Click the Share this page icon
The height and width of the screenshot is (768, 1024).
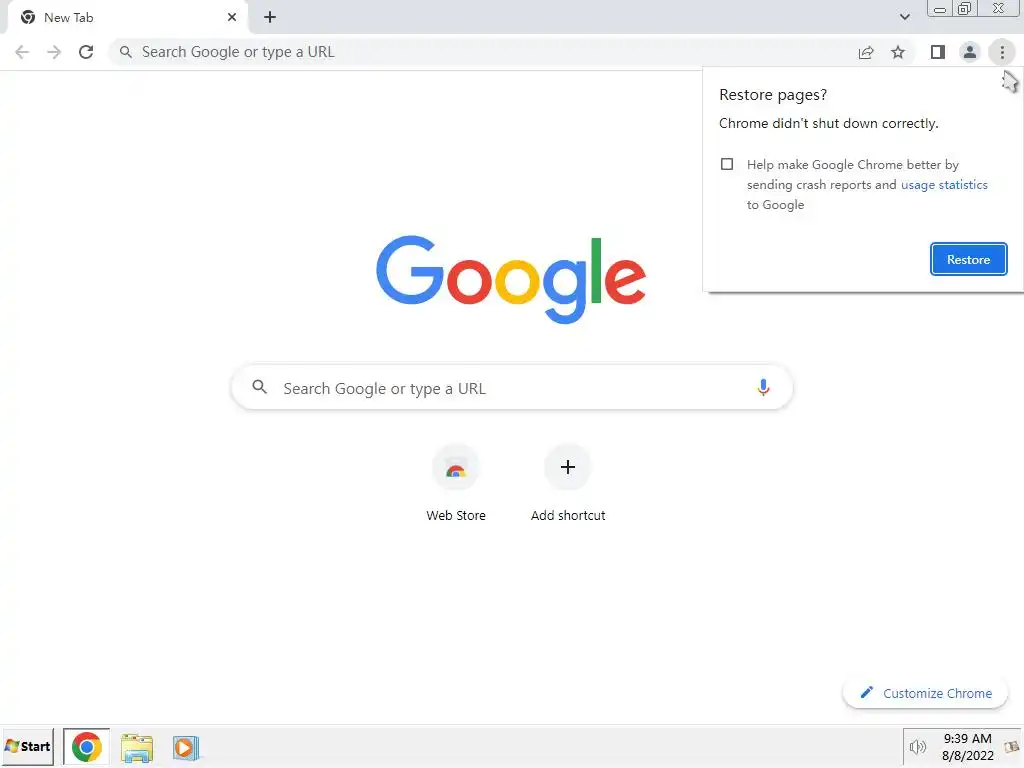click(x=866, y=52)
